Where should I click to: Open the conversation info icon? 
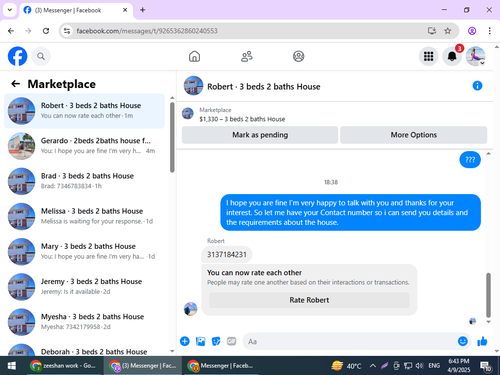[x=477, y=86]
